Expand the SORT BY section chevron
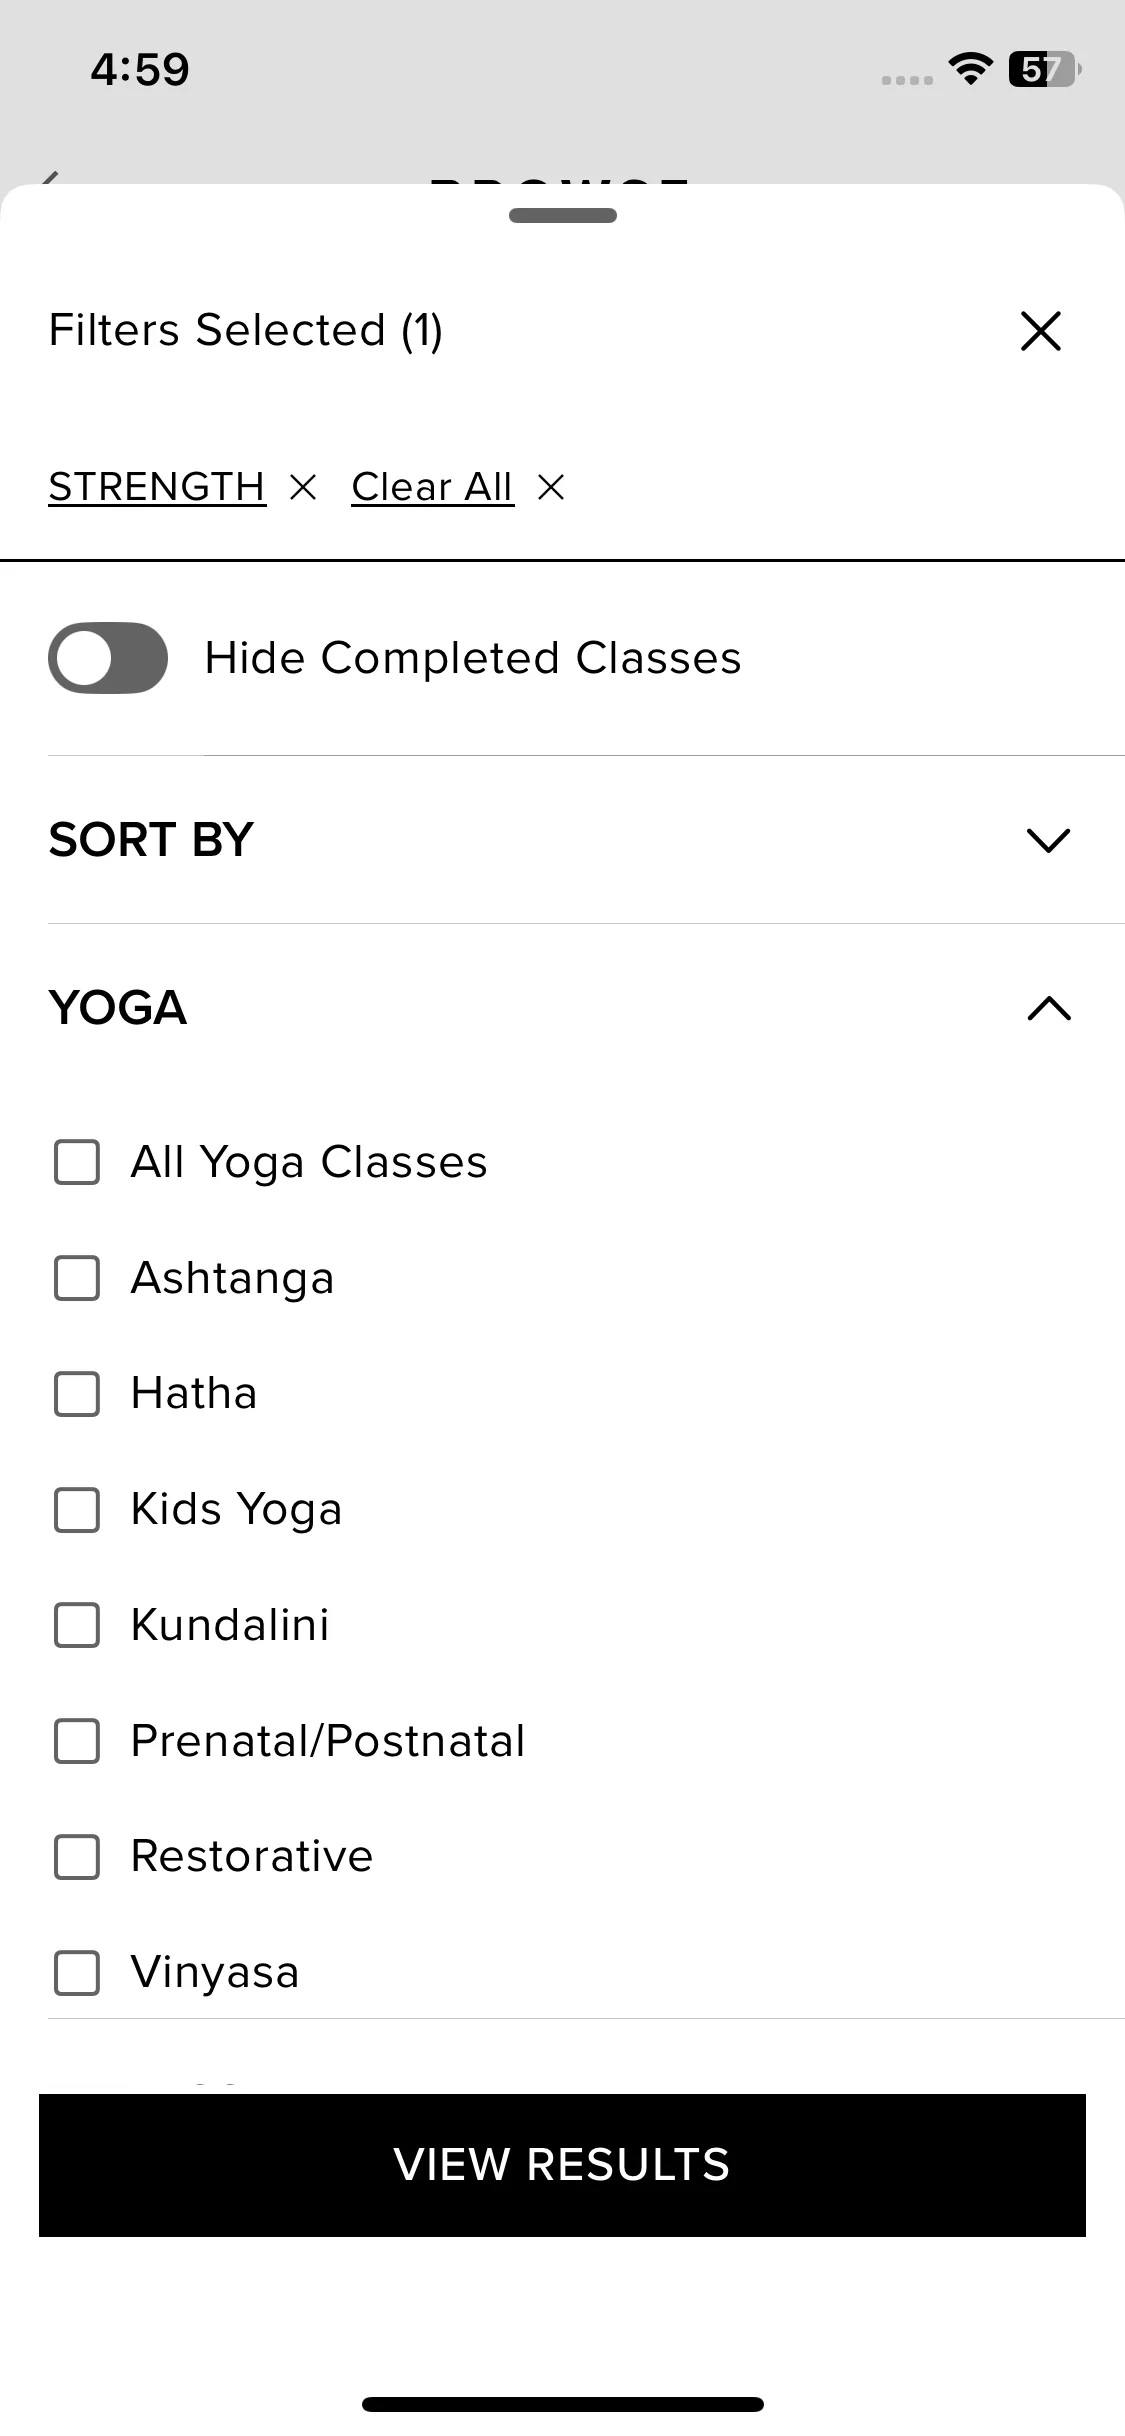Viewport: 1125px width, 2436px height. pyautogui.click(x=1048, y=840)
